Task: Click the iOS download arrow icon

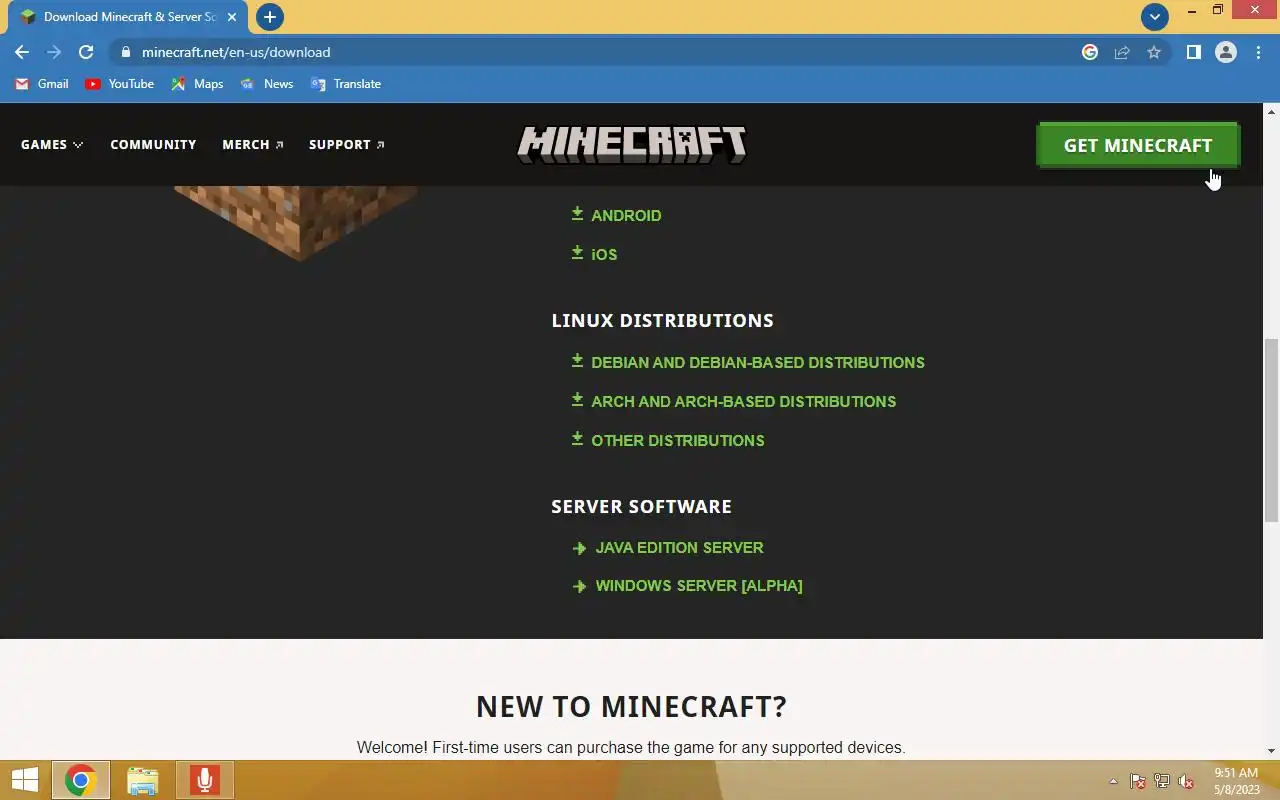Action: coord(577,253)
